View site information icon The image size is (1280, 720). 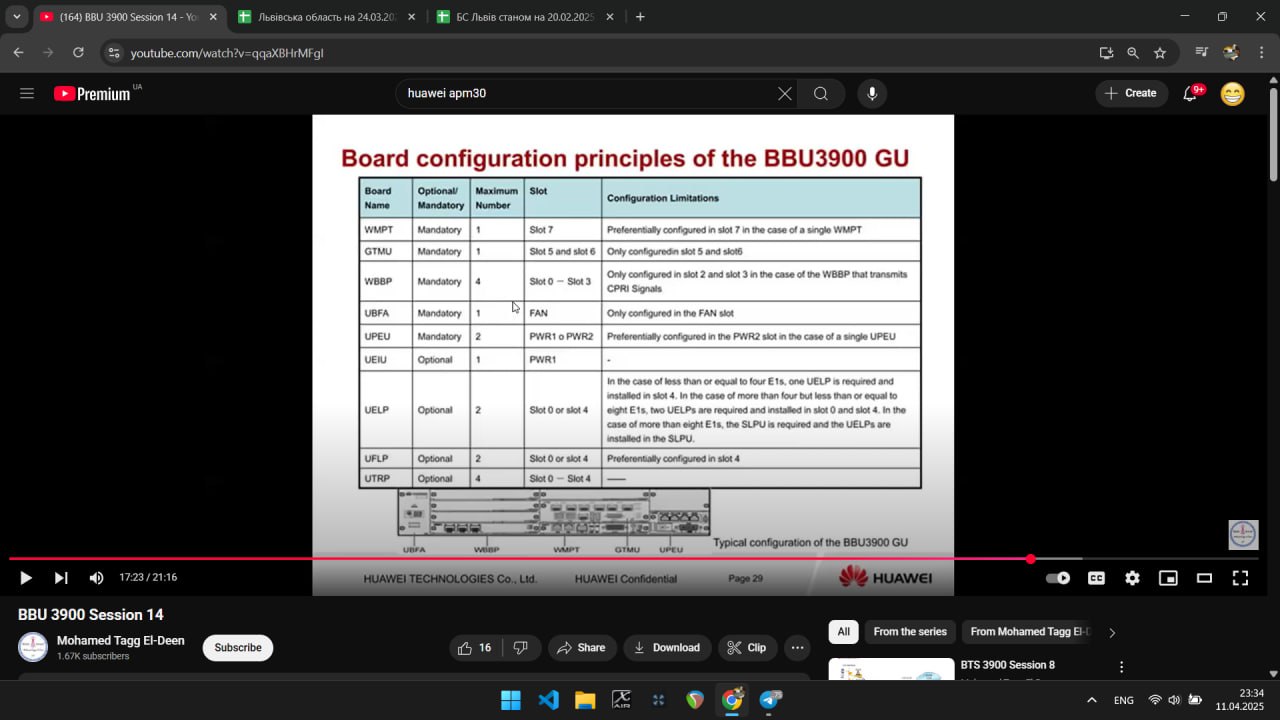113,53
